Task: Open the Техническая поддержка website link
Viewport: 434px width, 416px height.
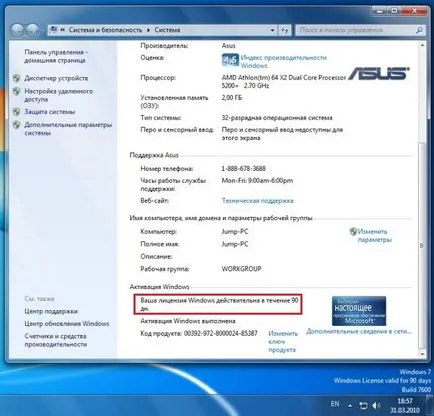Action: point(258,201)
